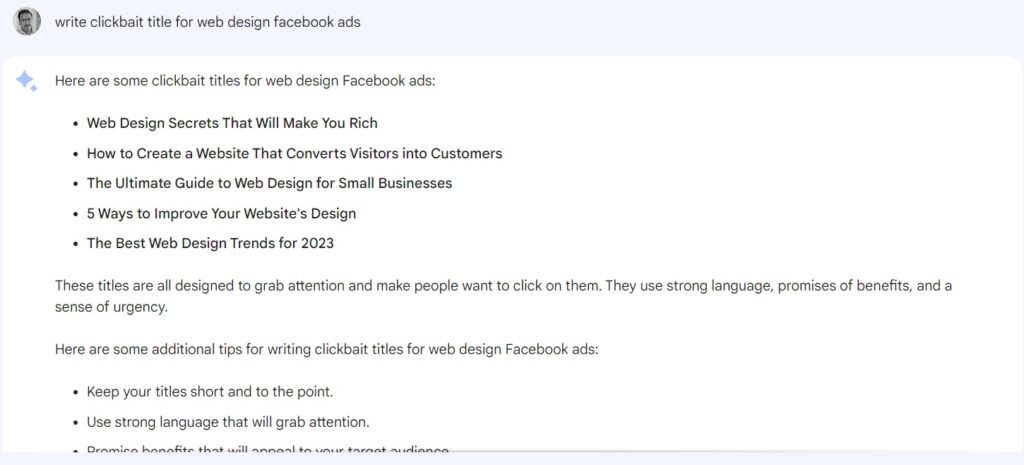The width and height of the screenshot is (1024, 465).
Task: Click the word '2023' in the last title
Action: point(317,244)
